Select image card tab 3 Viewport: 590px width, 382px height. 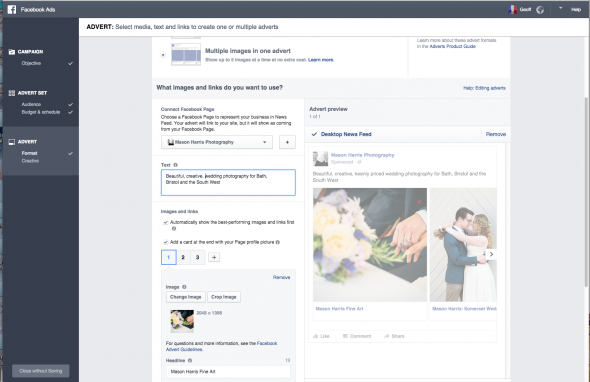[198, 257]
